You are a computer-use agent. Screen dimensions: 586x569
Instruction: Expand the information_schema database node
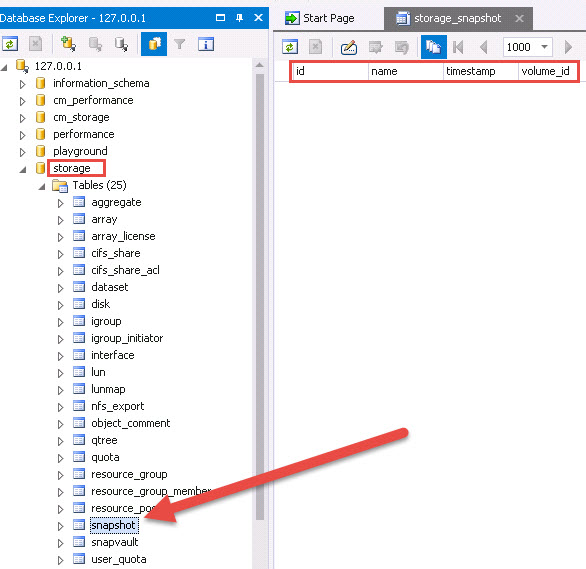pyautogui.click(x=22, y=84)
